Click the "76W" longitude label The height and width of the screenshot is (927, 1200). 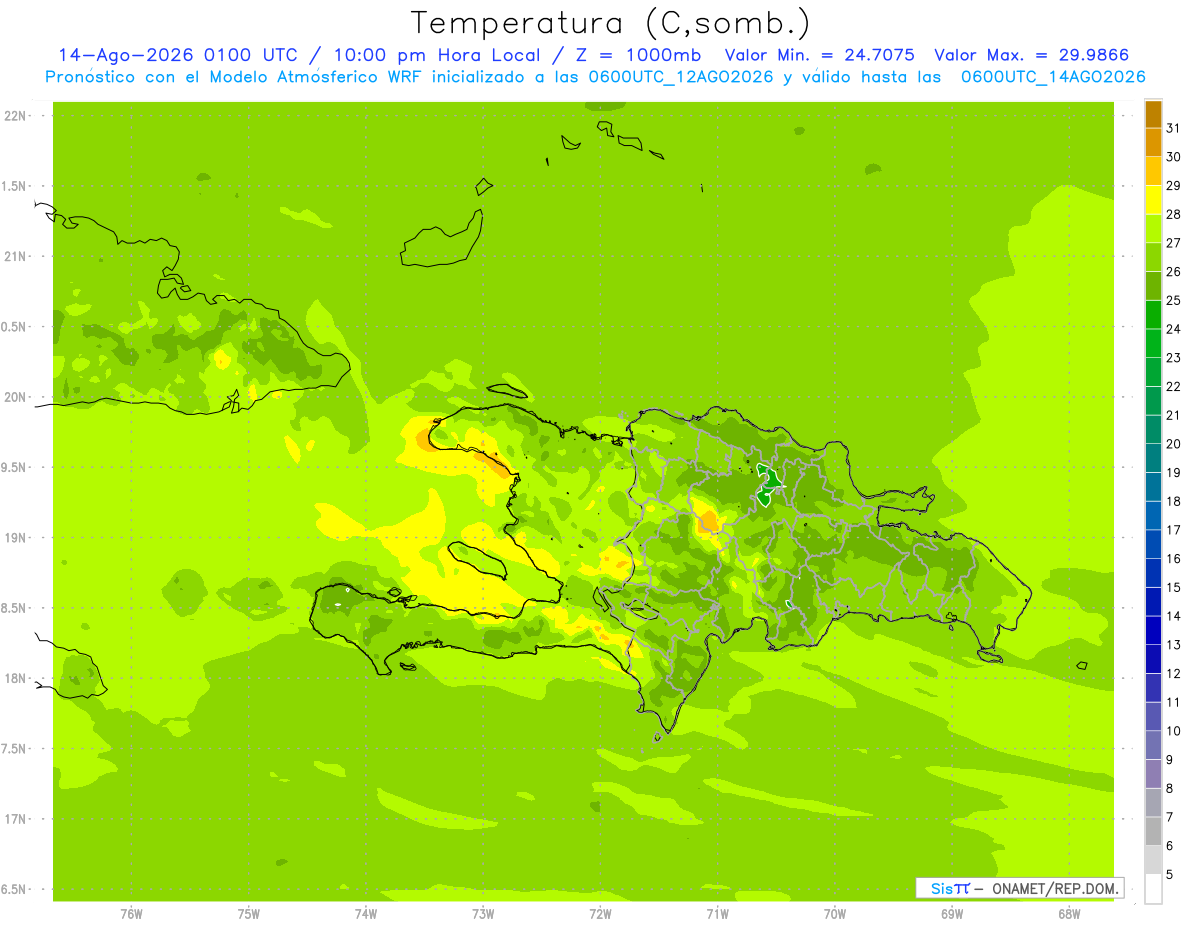[x=132, y=914]
